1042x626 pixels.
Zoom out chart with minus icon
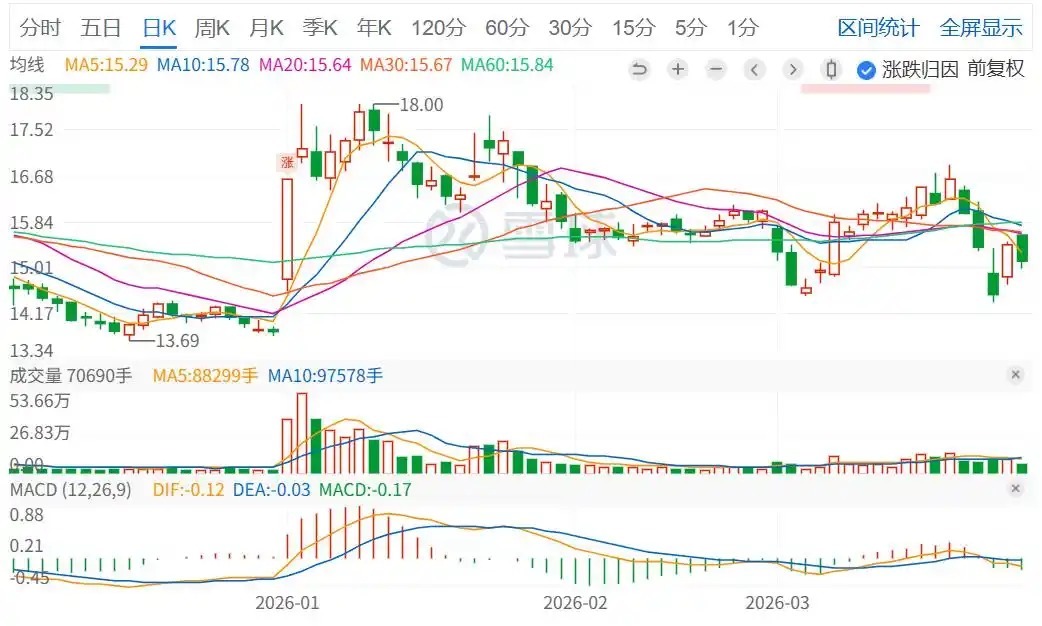716,69
